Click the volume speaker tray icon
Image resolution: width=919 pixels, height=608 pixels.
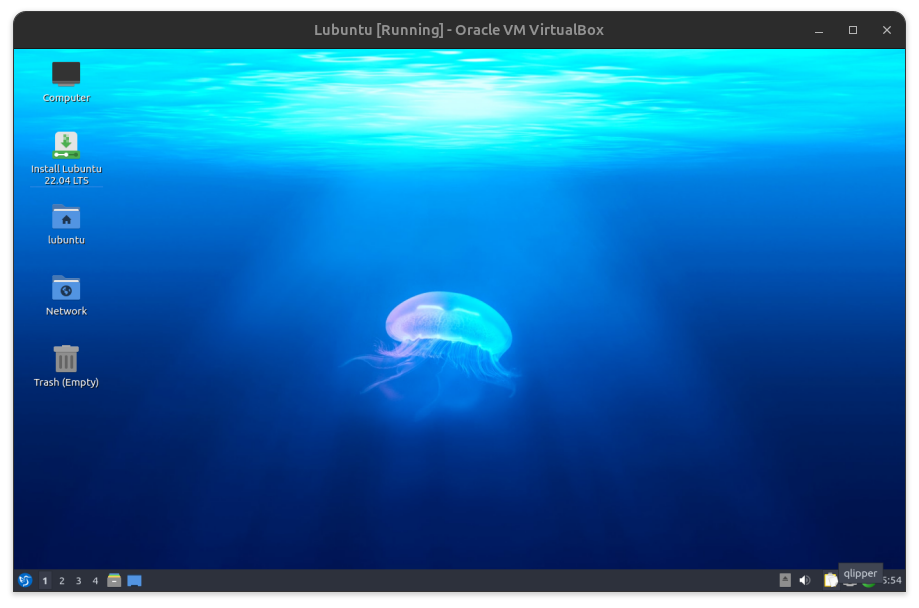(805, 580)
